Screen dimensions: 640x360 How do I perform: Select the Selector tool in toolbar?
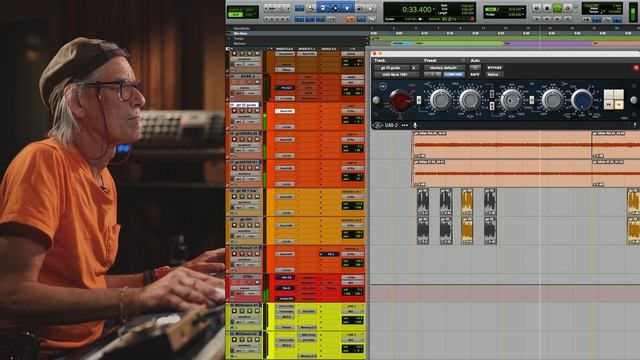tap(336, 8)
